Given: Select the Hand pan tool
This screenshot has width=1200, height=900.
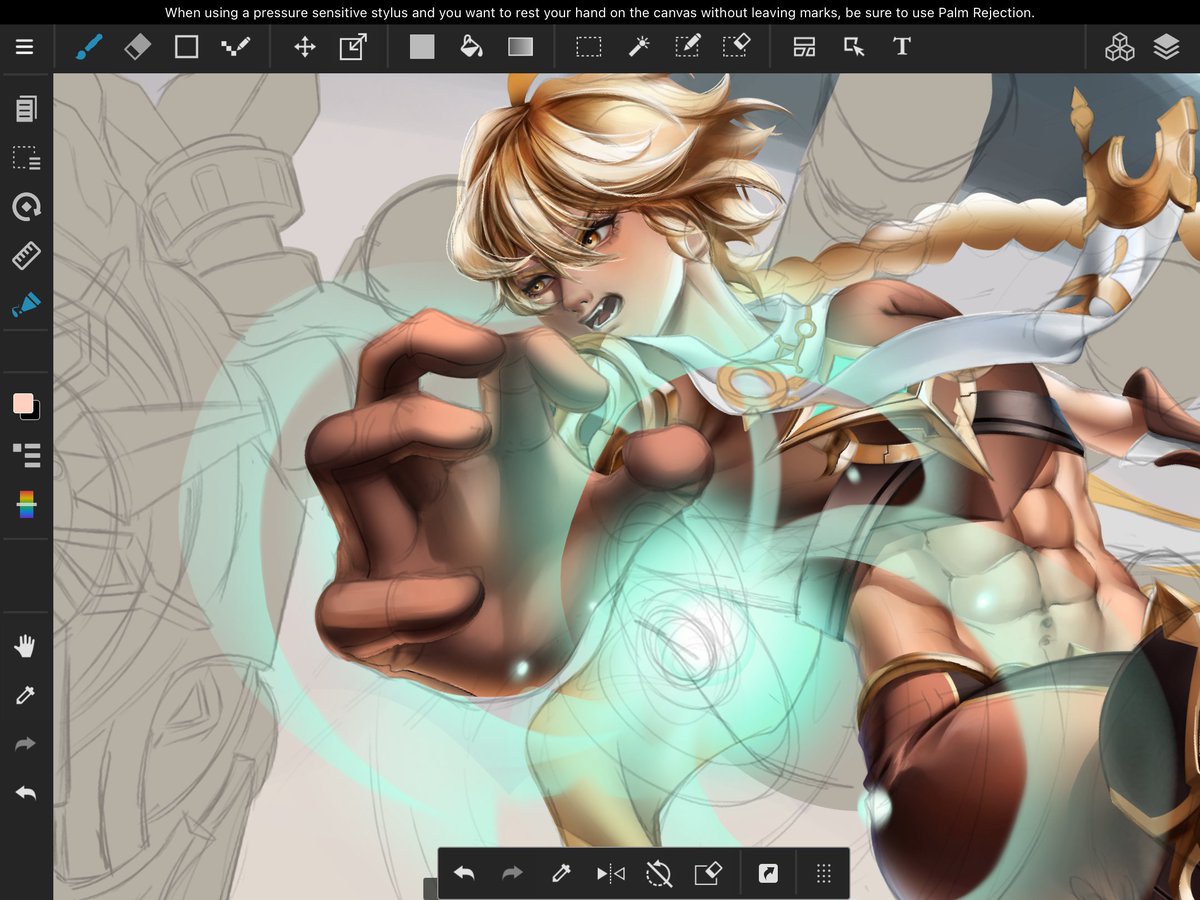Looking at the screenshot, I should 26,646.
